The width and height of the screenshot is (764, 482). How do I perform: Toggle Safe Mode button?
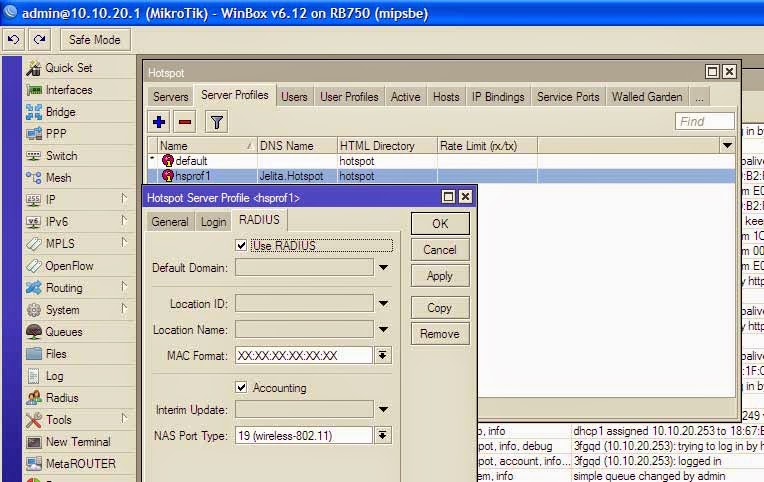95,40
